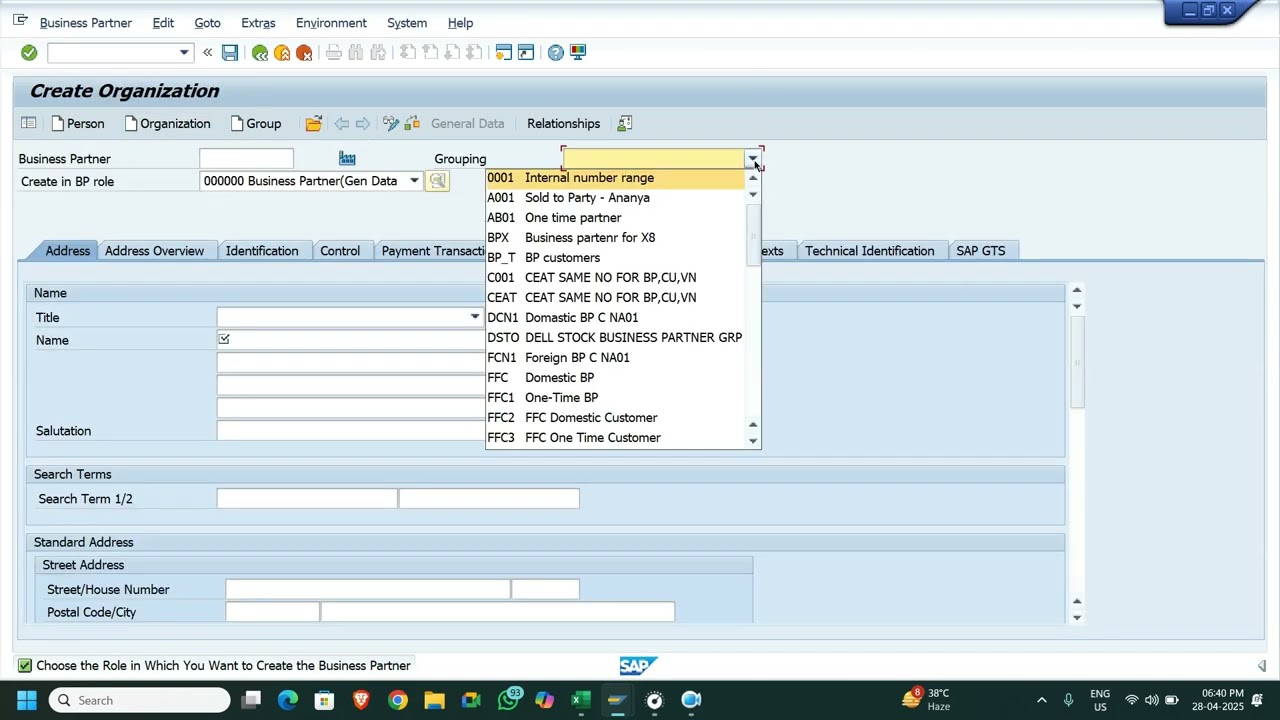Click the red Cancel icon

coord(304,53)
